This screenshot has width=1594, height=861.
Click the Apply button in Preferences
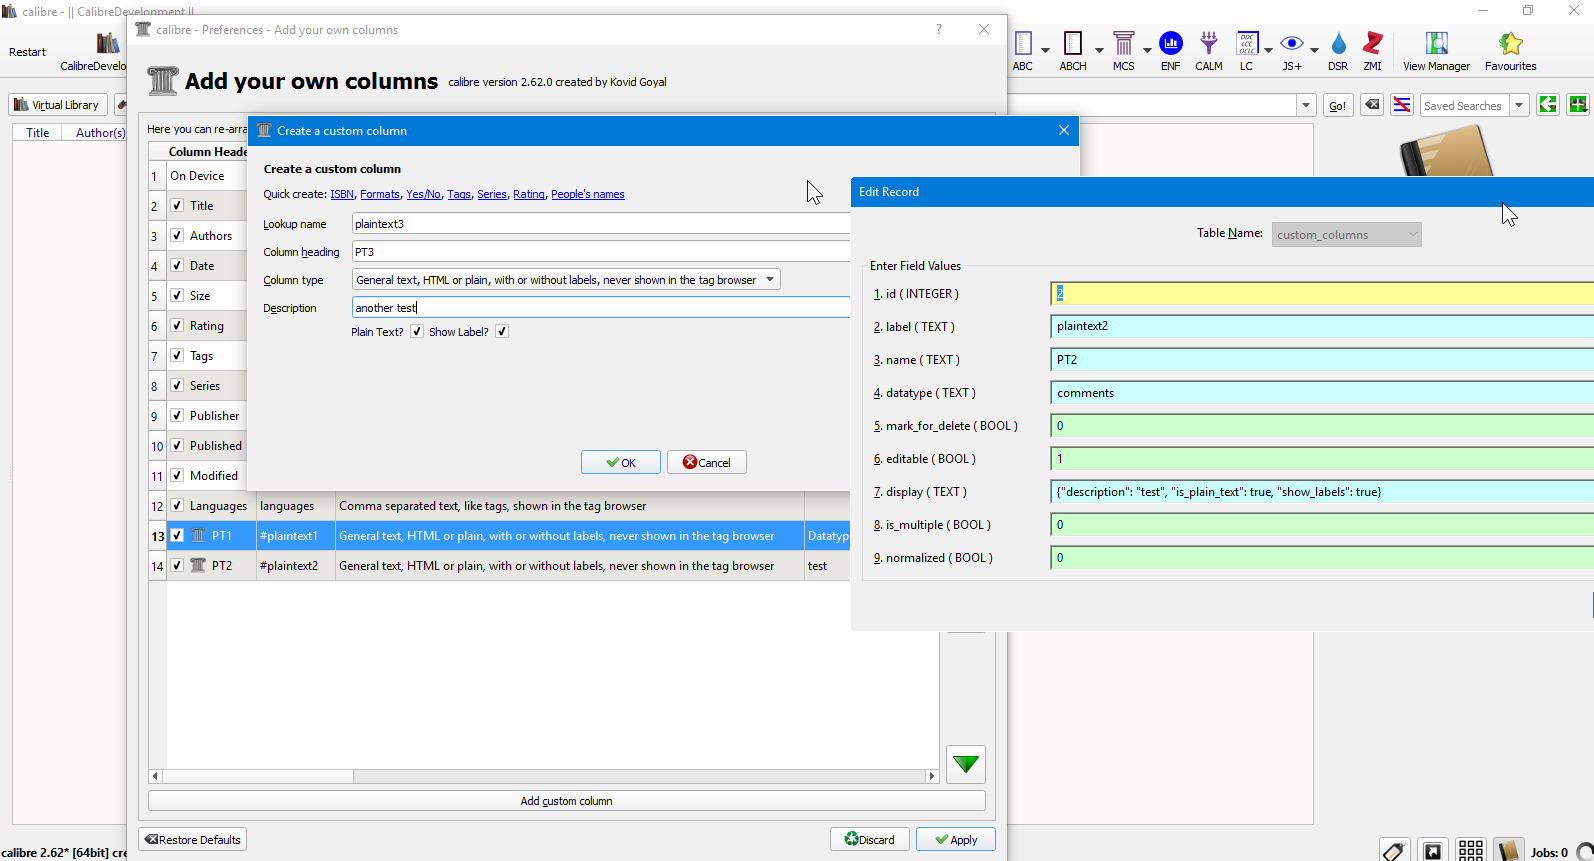956,840
